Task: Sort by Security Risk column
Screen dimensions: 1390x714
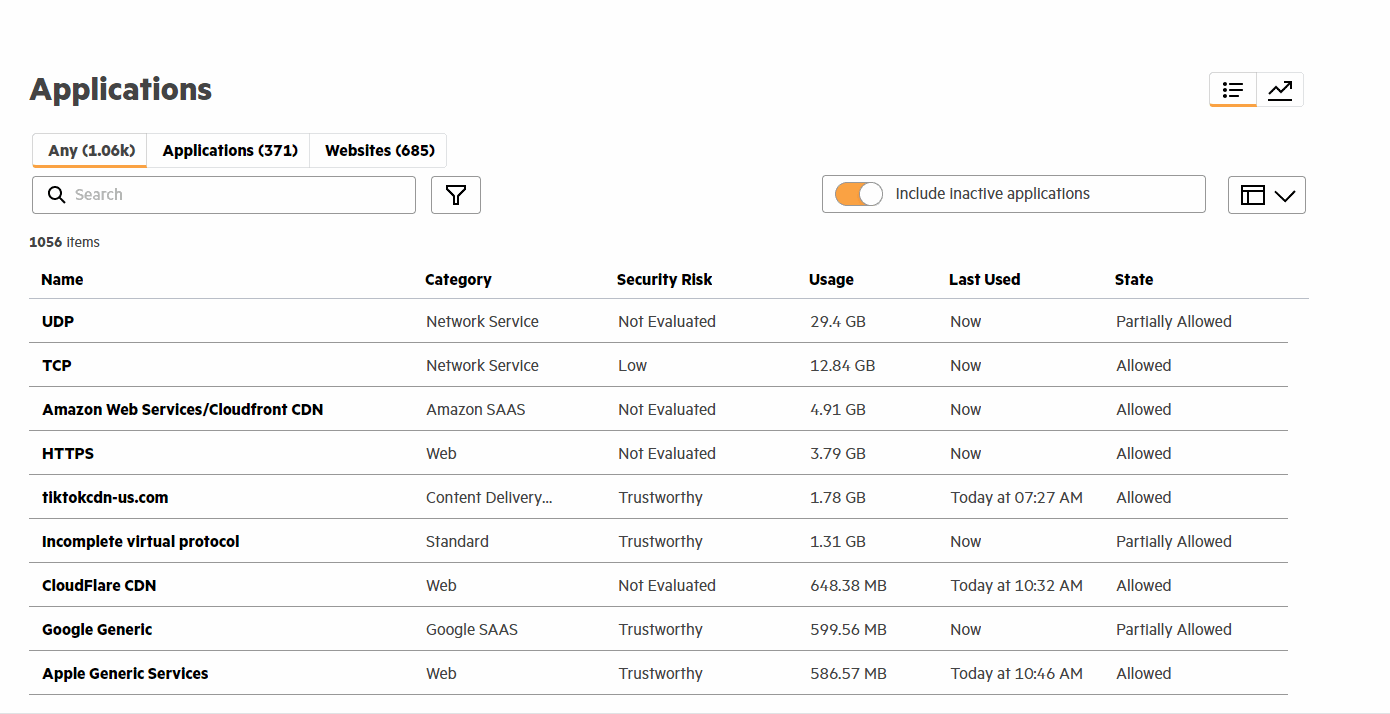Action: tap(664, 280)
